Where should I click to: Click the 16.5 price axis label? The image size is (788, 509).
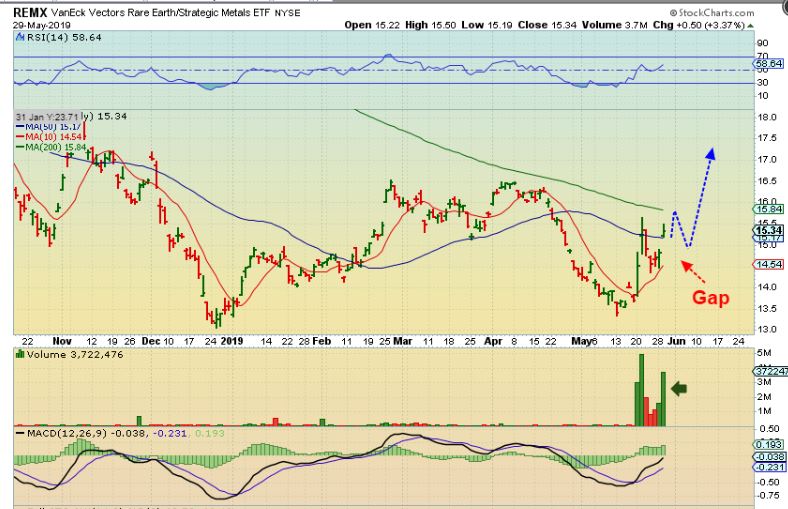click(767, 181)
